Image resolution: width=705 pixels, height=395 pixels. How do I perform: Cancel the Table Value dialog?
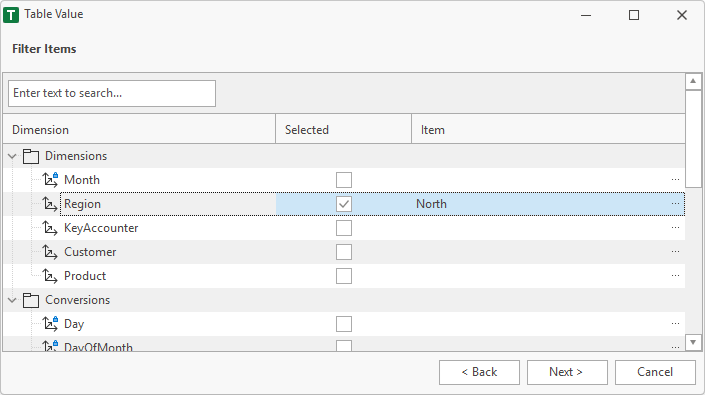tap(655, 372)
